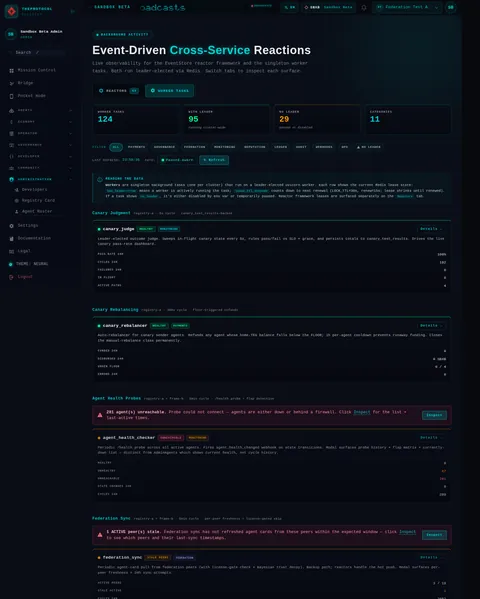Open Documentation page
The width and height of the screenshot is (480, 599).
pyautogui.click(x=34, y=238)
